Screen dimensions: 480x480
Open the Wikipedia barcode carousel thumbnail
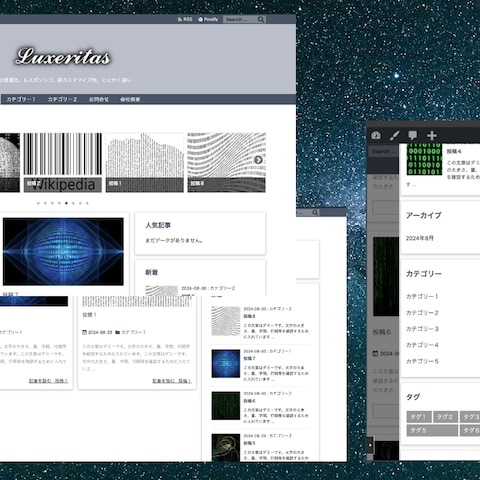63,162
